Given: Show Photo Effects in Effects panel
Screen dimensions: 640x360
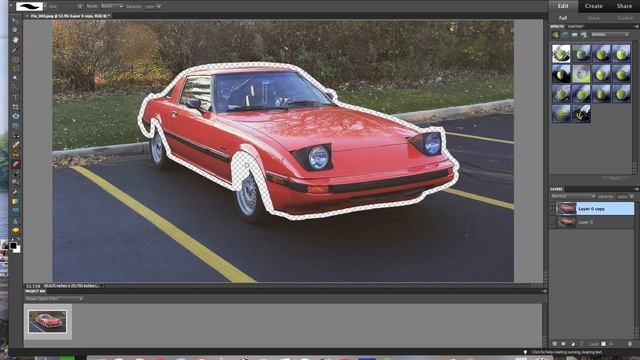Looking at the screenshot, I should click(574, 35).
